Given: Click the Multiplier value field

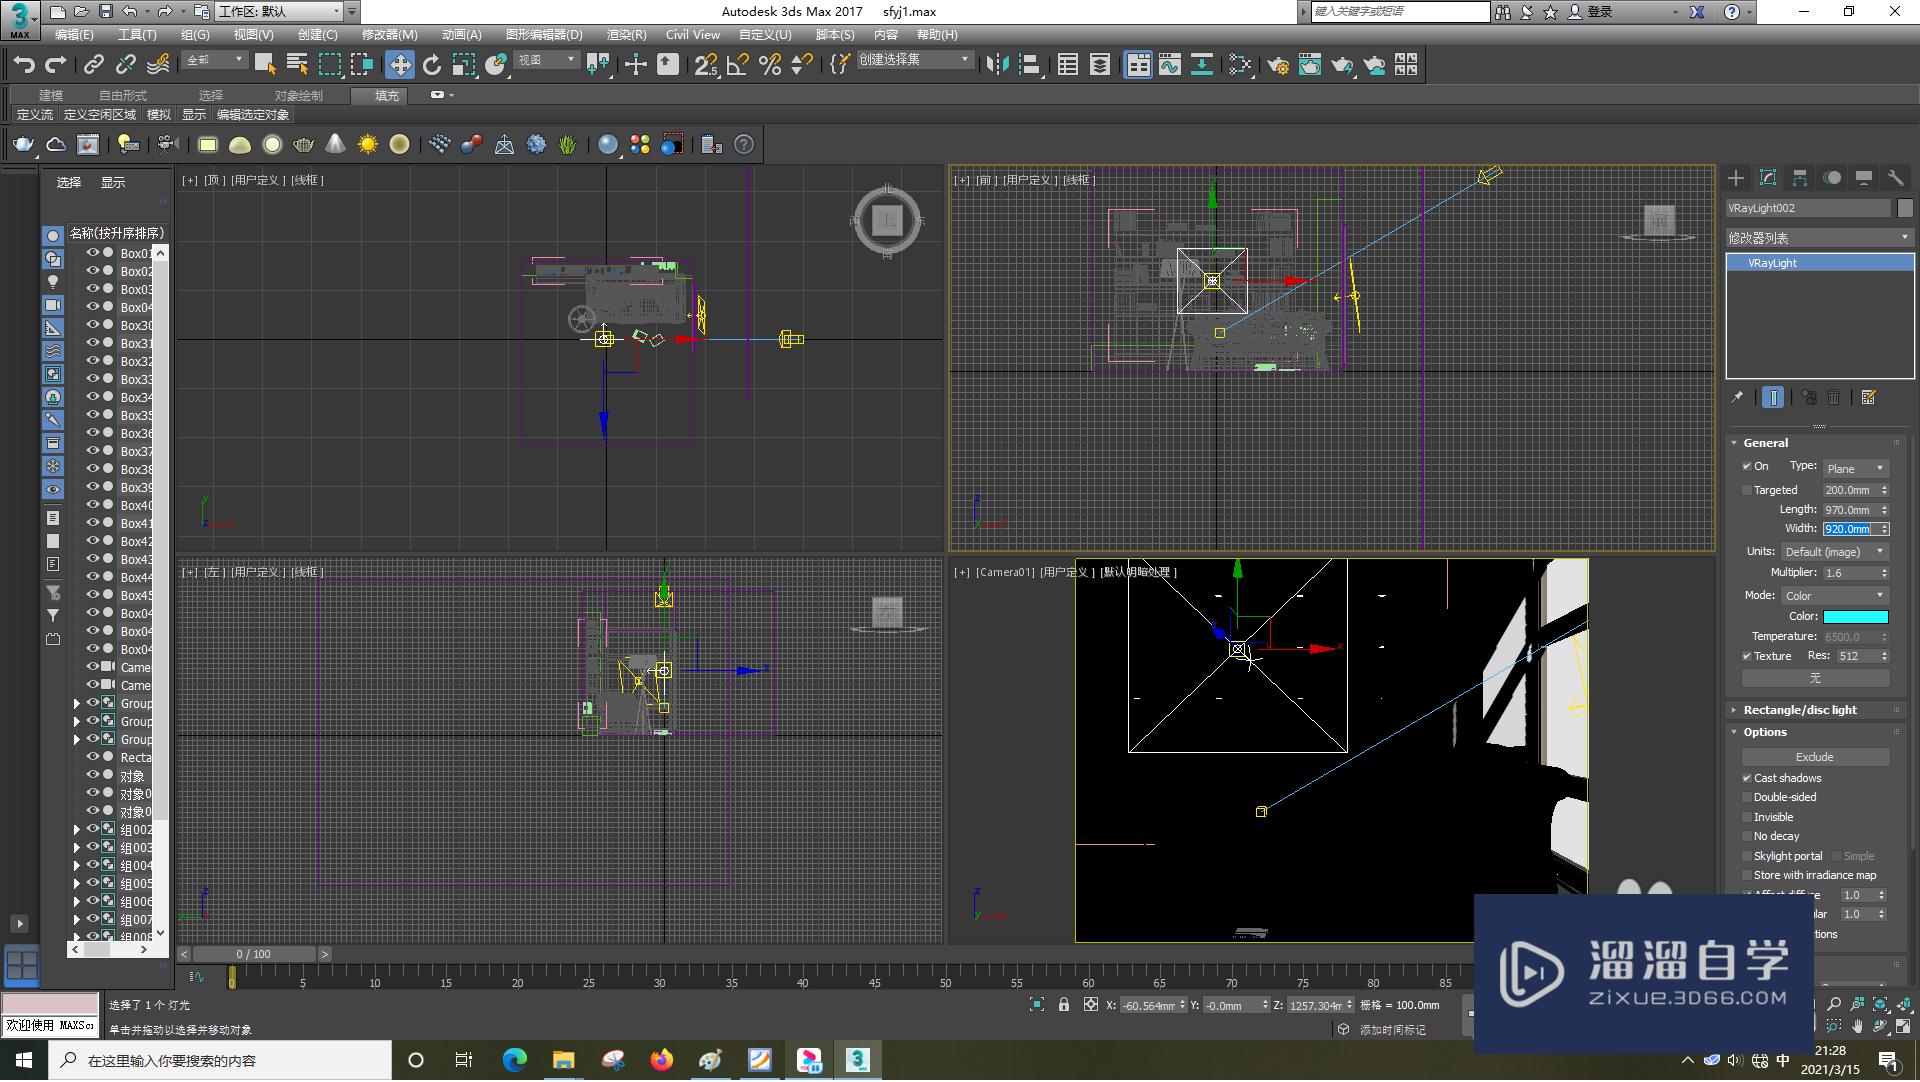Looking at the screenshot, I should [x=1850, y=573].
